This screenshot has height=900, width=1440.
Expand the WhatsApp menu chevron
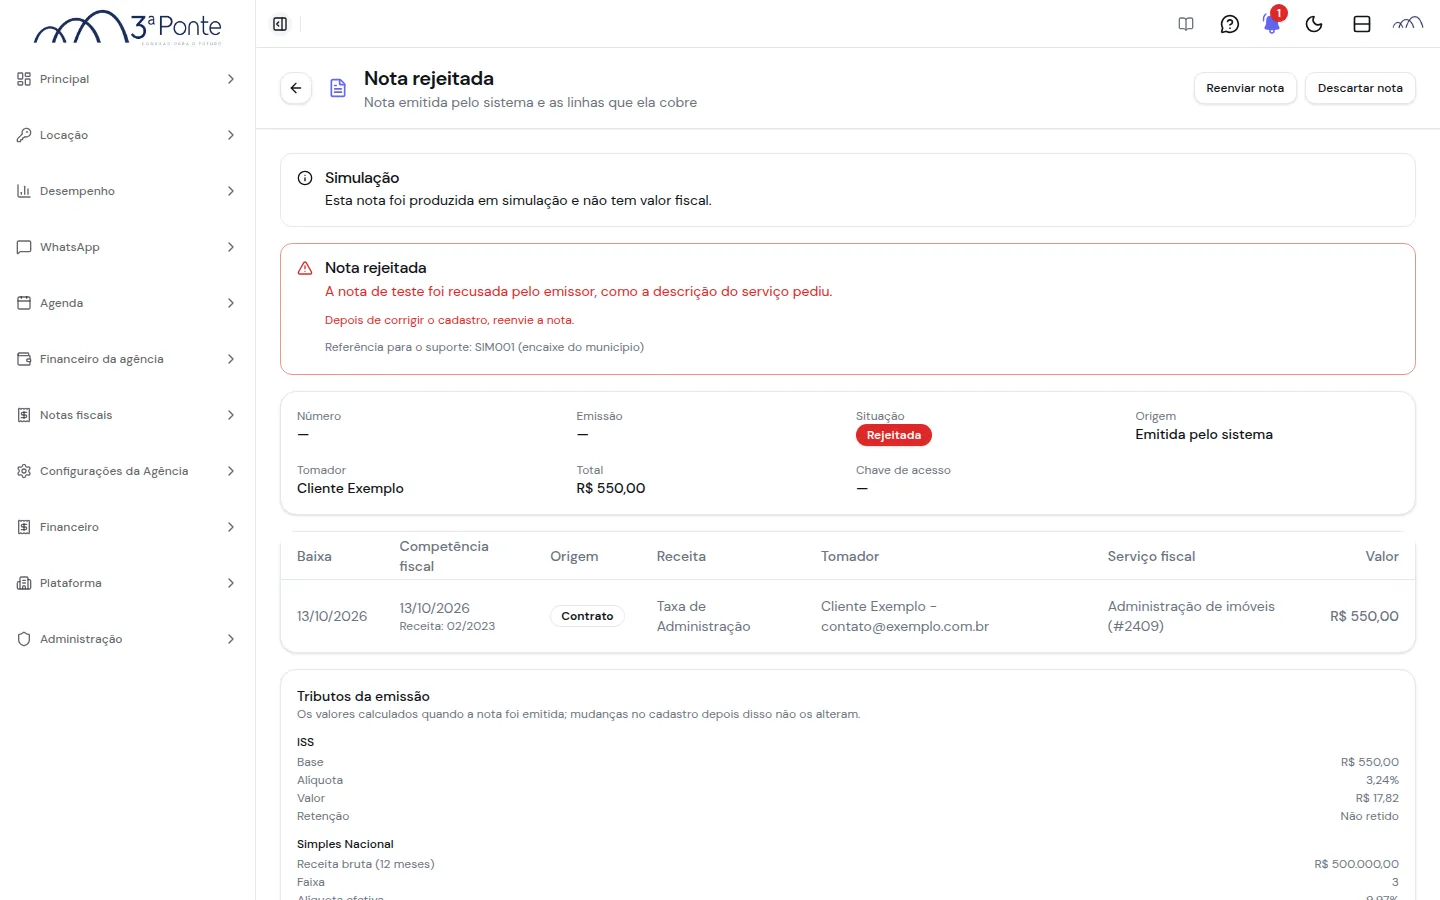click(x=231, y=247)
